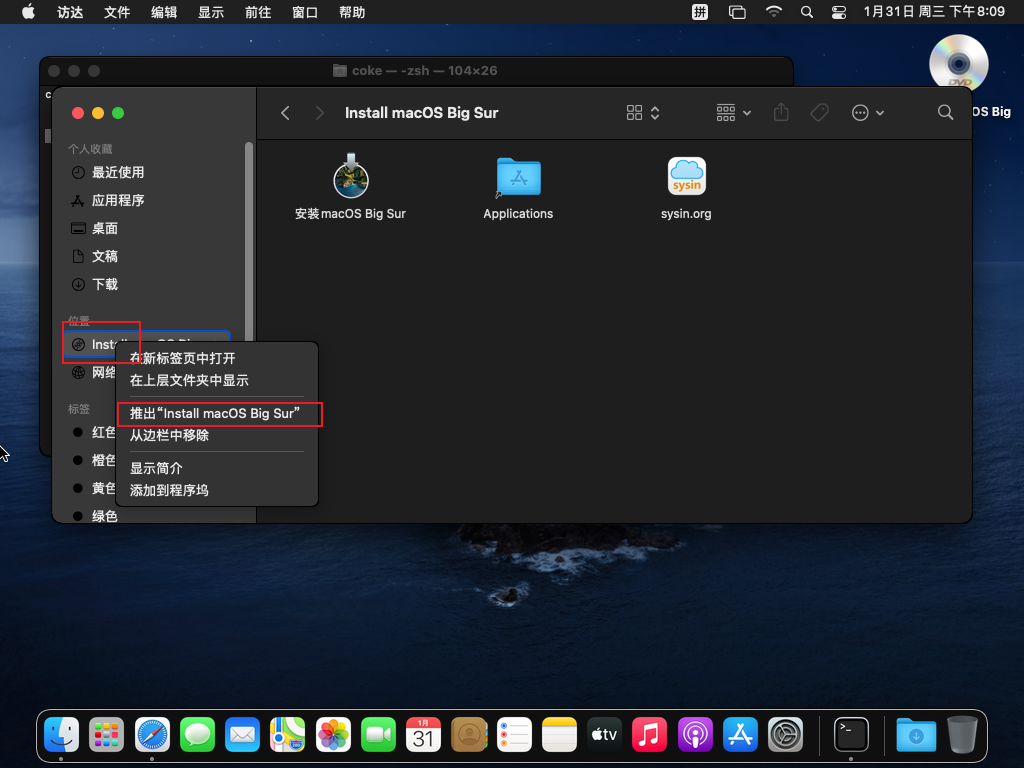The height and width of the screenshot is (768, 1024).
Task: Open the 编辑 menu
Action: click(164, 12)
